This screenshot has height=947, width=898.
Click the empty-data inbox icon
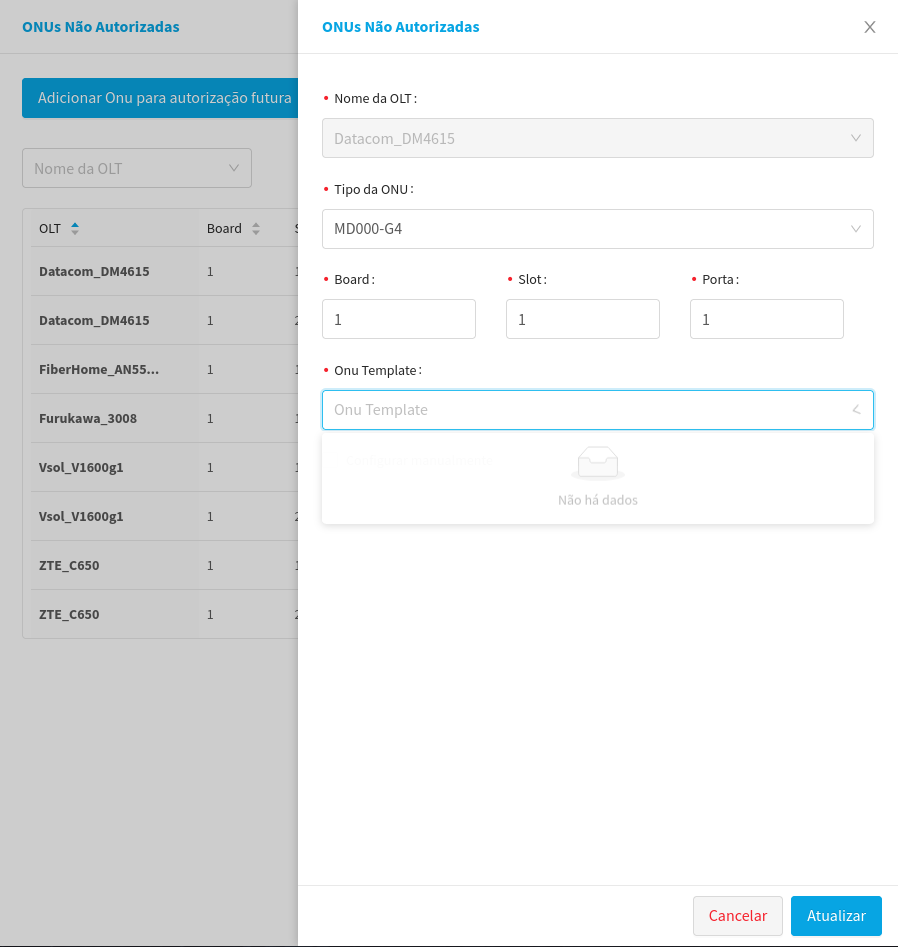click(x=597, y=462)
